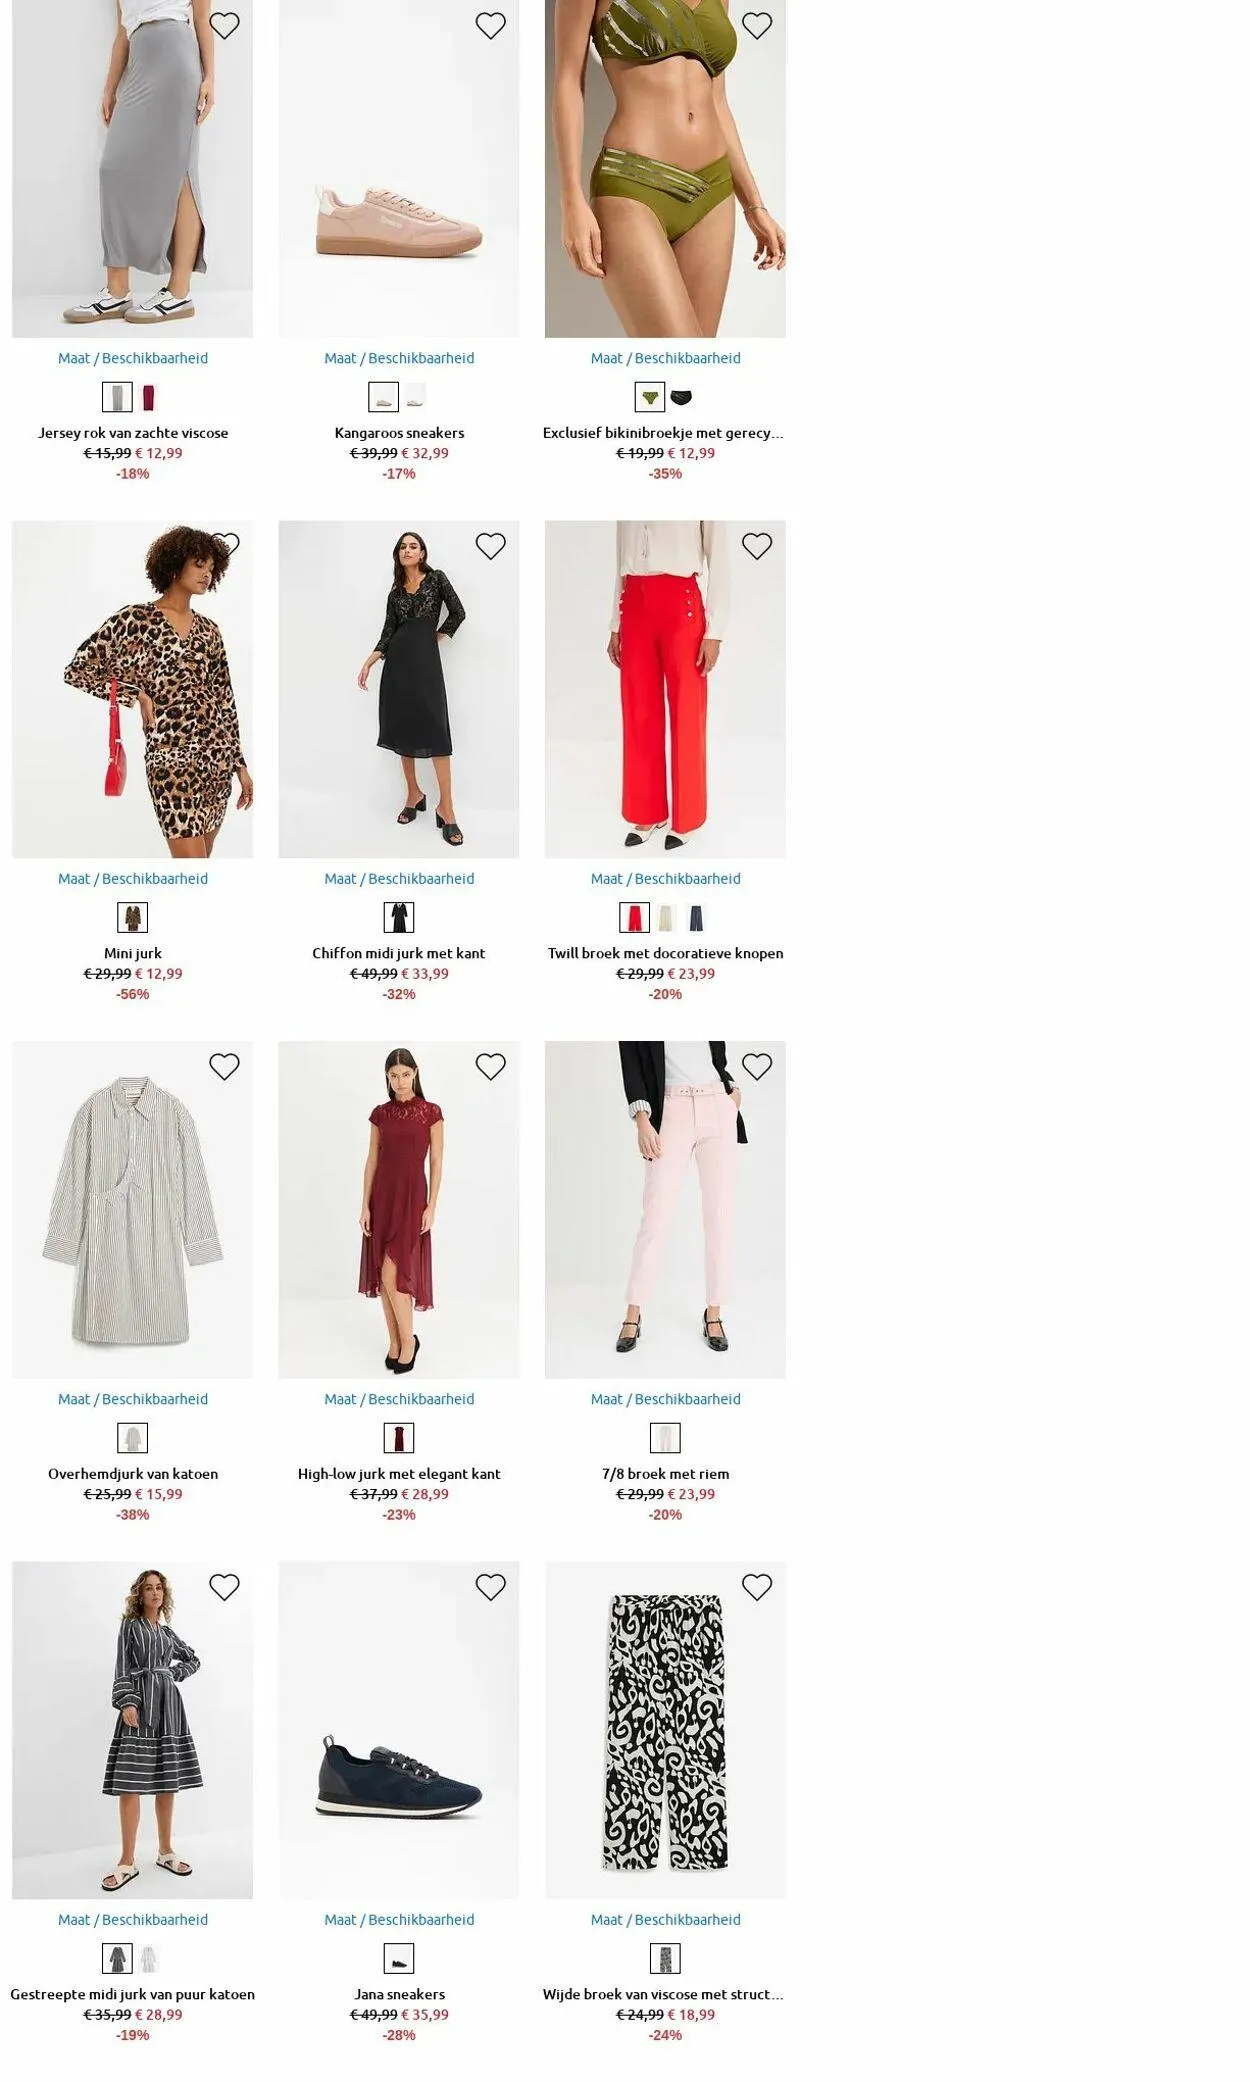Select the white Gestreepte midi jurk variant

pos(149,1958)
